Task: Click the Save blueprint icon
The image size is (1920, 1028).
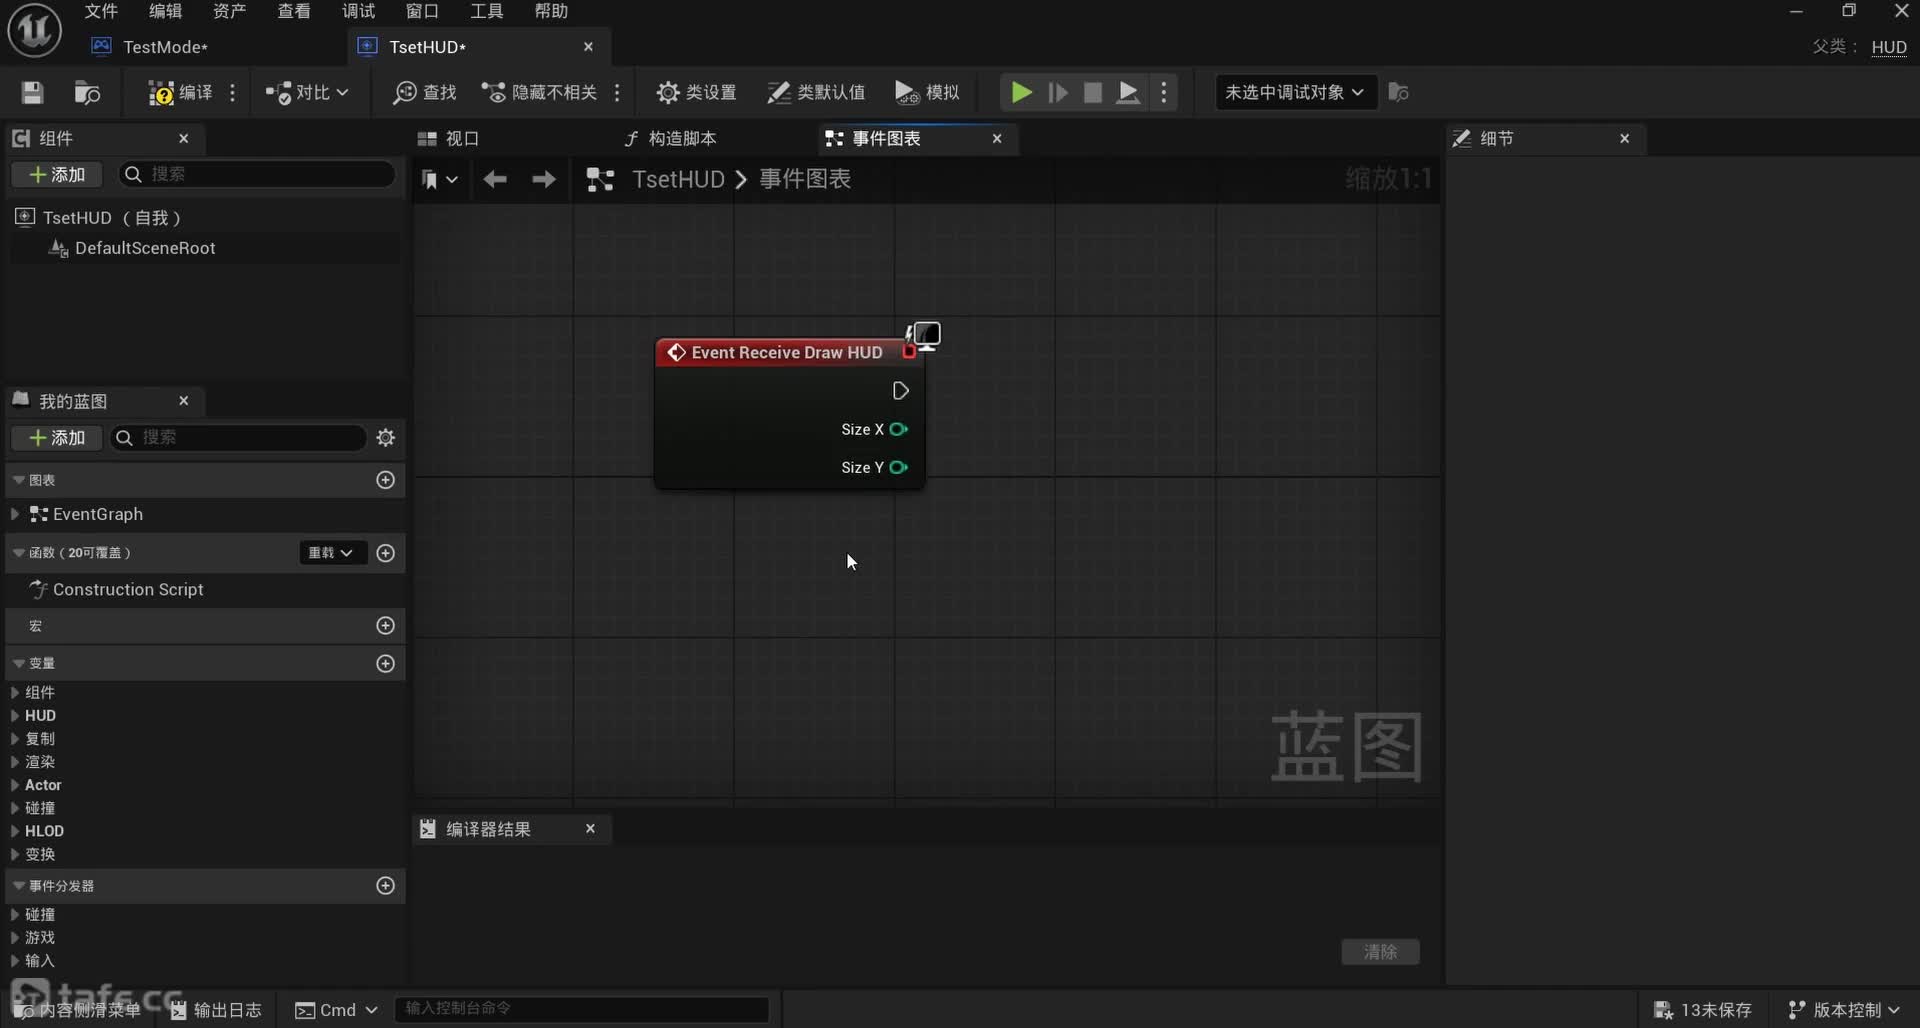Action: pyautogui.click(x=33, y=93)
